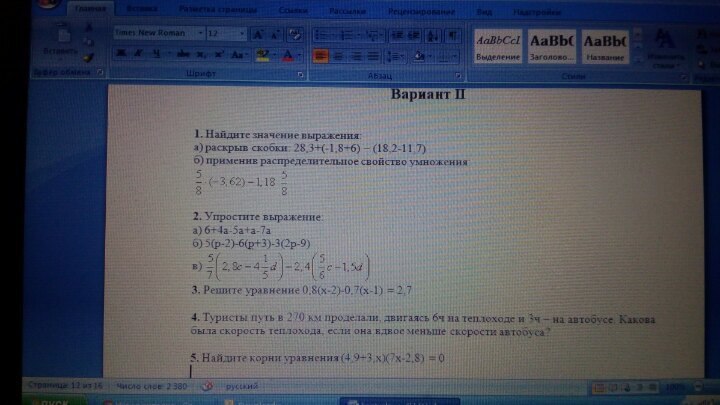Image resolution: width=720 pixels, height=405 pixels.
Task: Select Justify alignment
Action: coord(373,56)
